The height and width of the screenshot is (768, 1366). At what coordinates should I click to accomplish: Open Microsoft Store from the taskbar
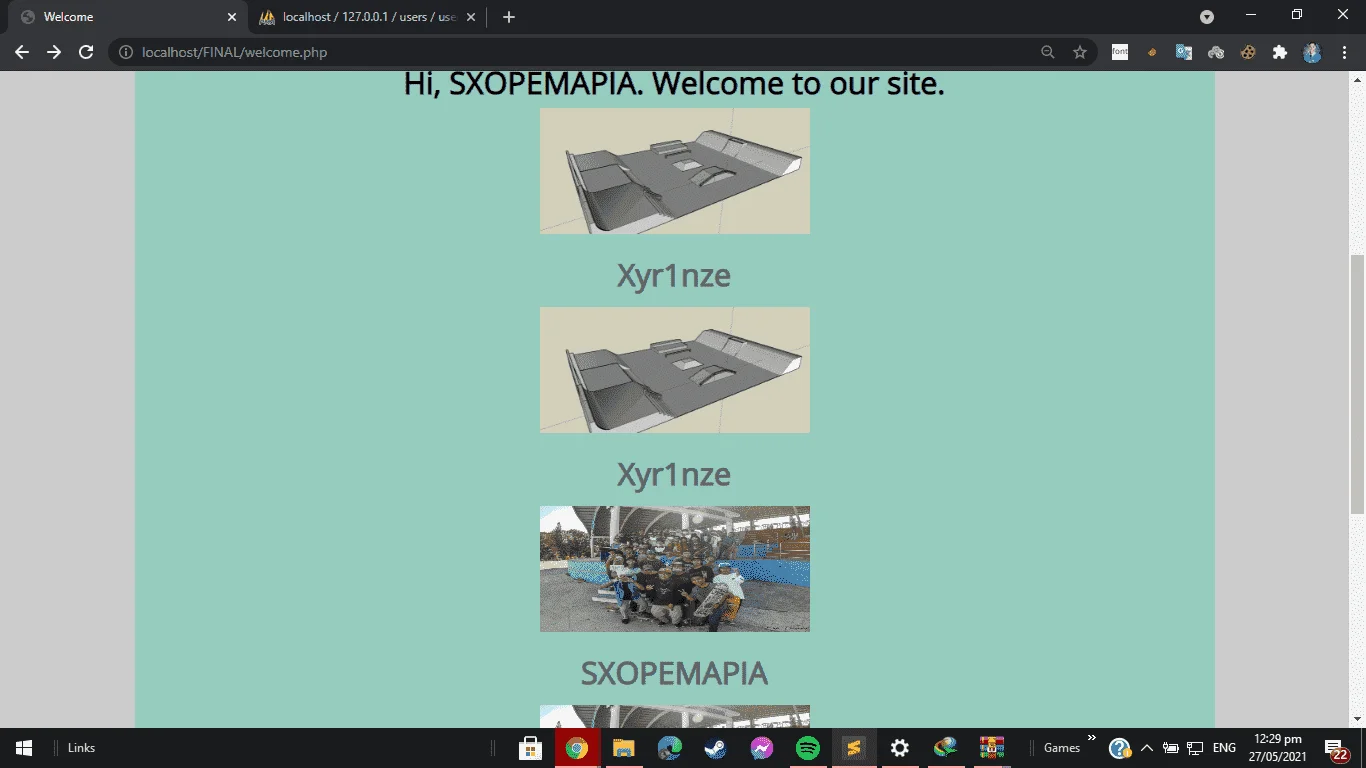(x=530, y=748)
